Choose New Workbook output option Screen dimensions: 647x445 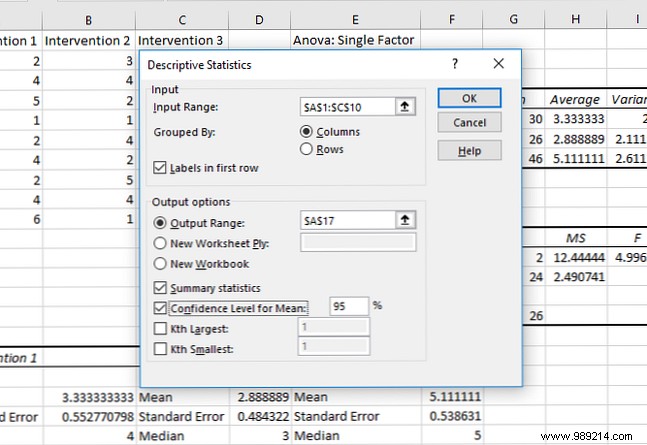point(160,263)
